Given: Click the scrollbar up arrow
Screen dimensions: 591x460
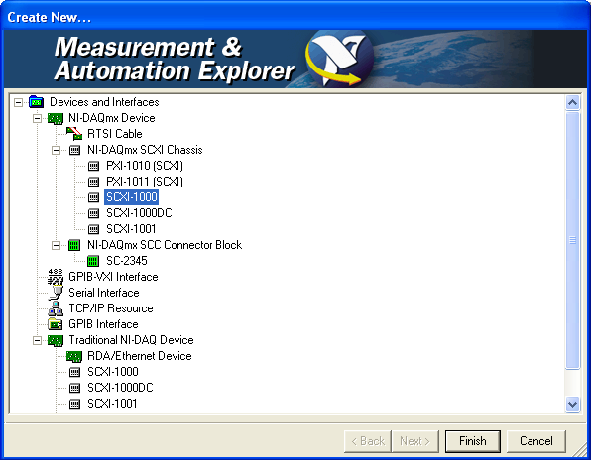Looking at the screenshot, I should 573,102.
